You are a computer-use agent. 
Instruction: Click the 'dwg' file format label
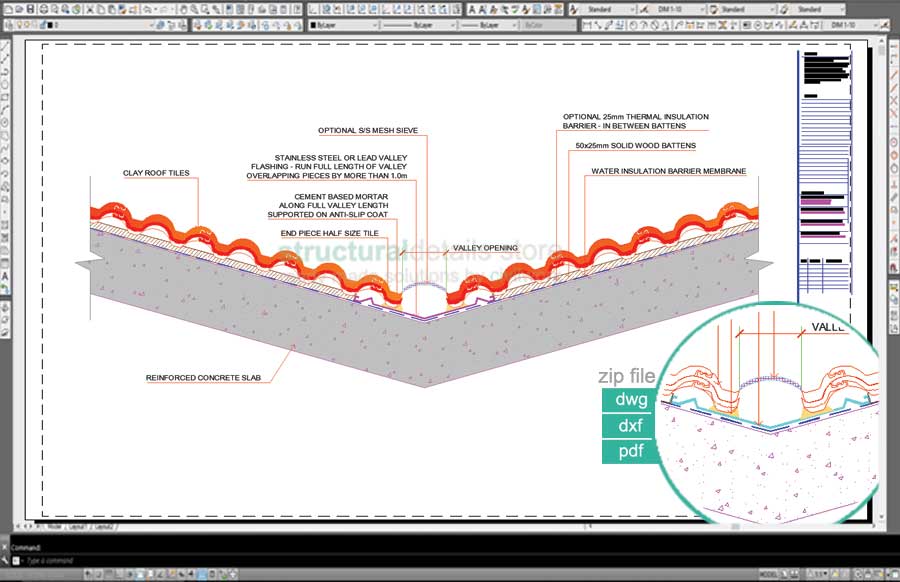tap(629, 400)
